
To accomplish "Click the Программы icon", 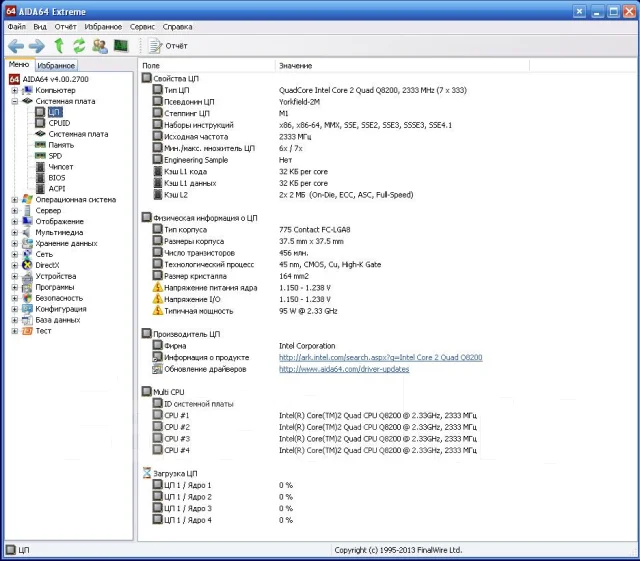I will click(x=27, y=287).
